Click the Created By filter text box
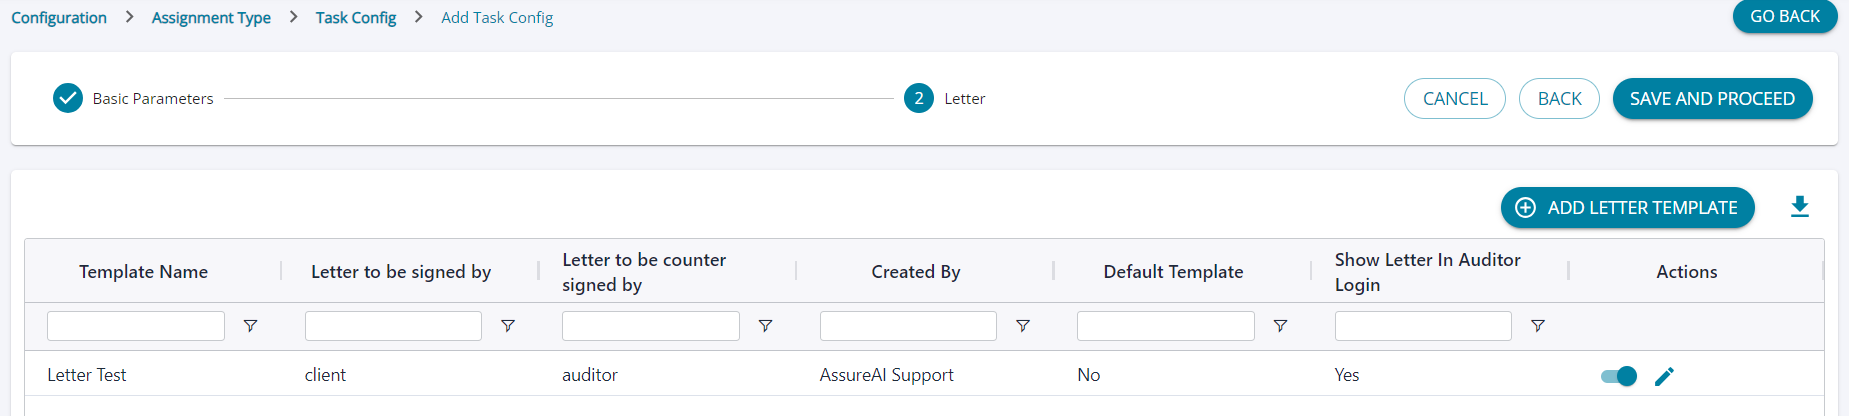Image resolution: width=1849 pixels, height=416 pixels. 908,326
